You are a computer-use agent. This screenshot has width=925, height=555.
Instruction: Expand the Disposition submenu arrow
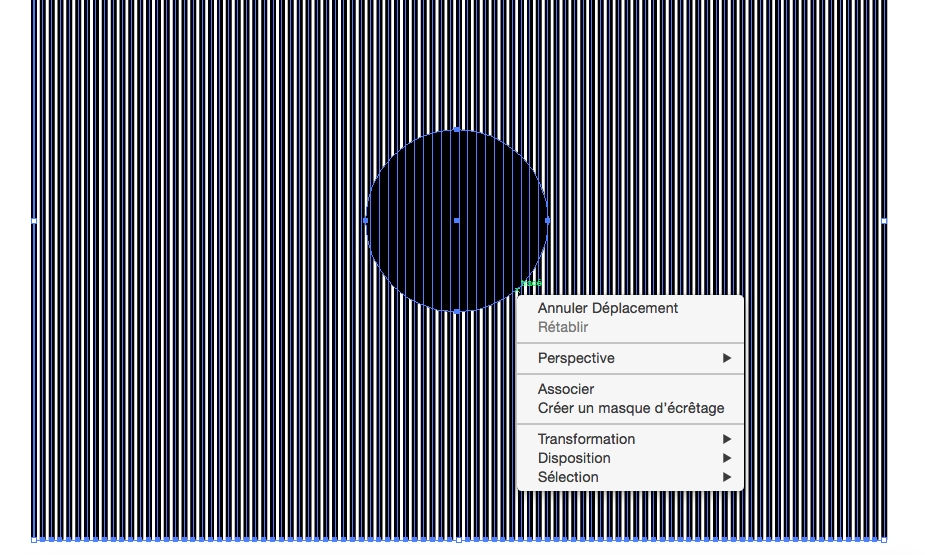coord(727,458)
